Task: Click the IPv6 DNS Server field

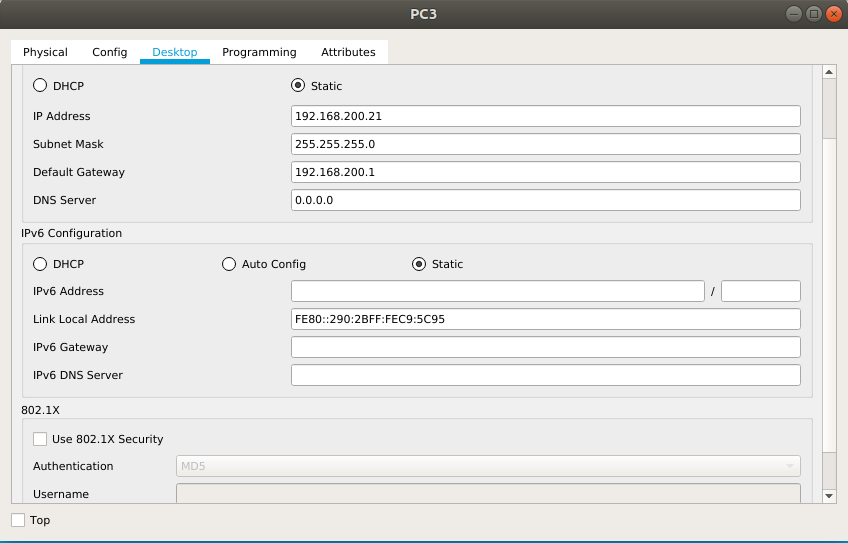Action: point(546,375)
